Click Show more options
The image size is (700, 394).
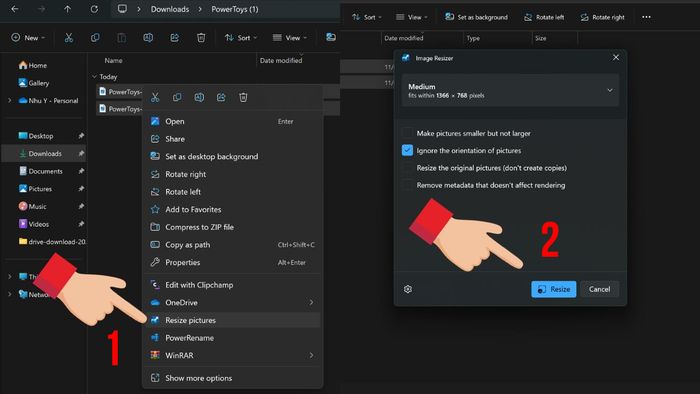coord(233,378)
